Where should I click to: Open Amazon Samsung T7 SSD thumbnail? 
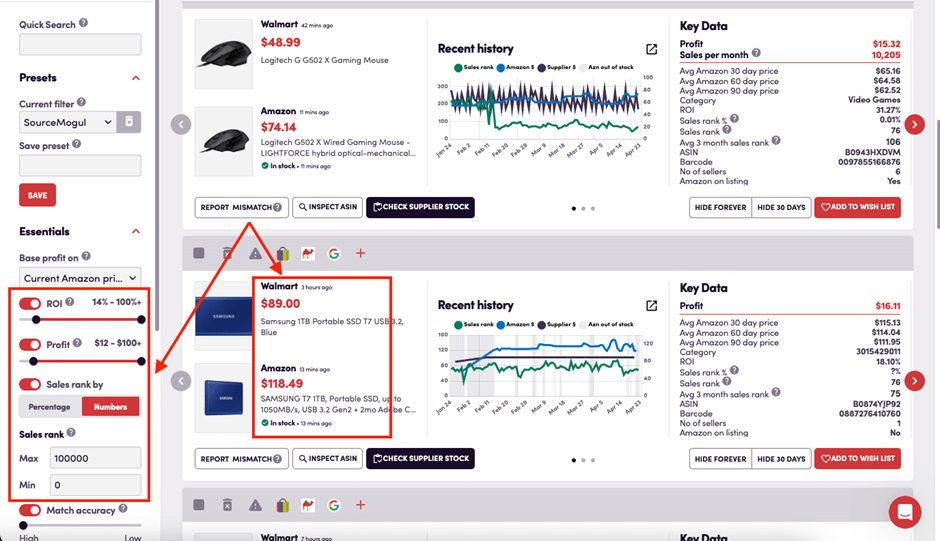(224, 398)
